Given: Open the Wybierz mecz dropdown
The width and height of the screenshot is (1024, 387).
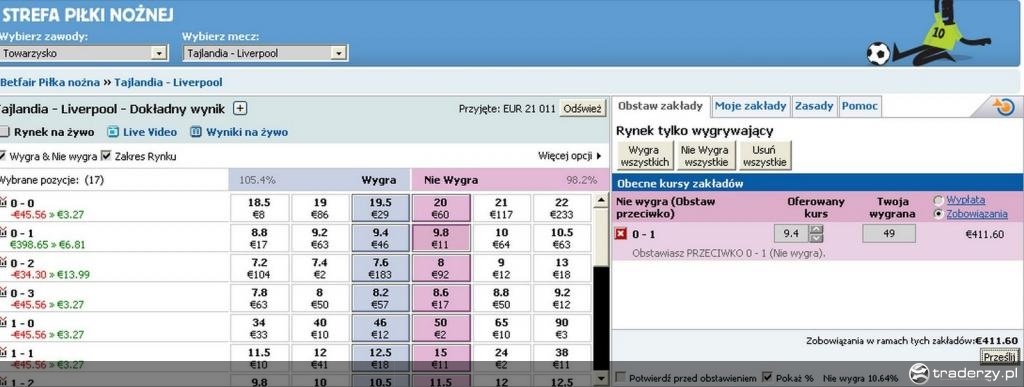Looking at the screenshot, I should click(265, 54).
